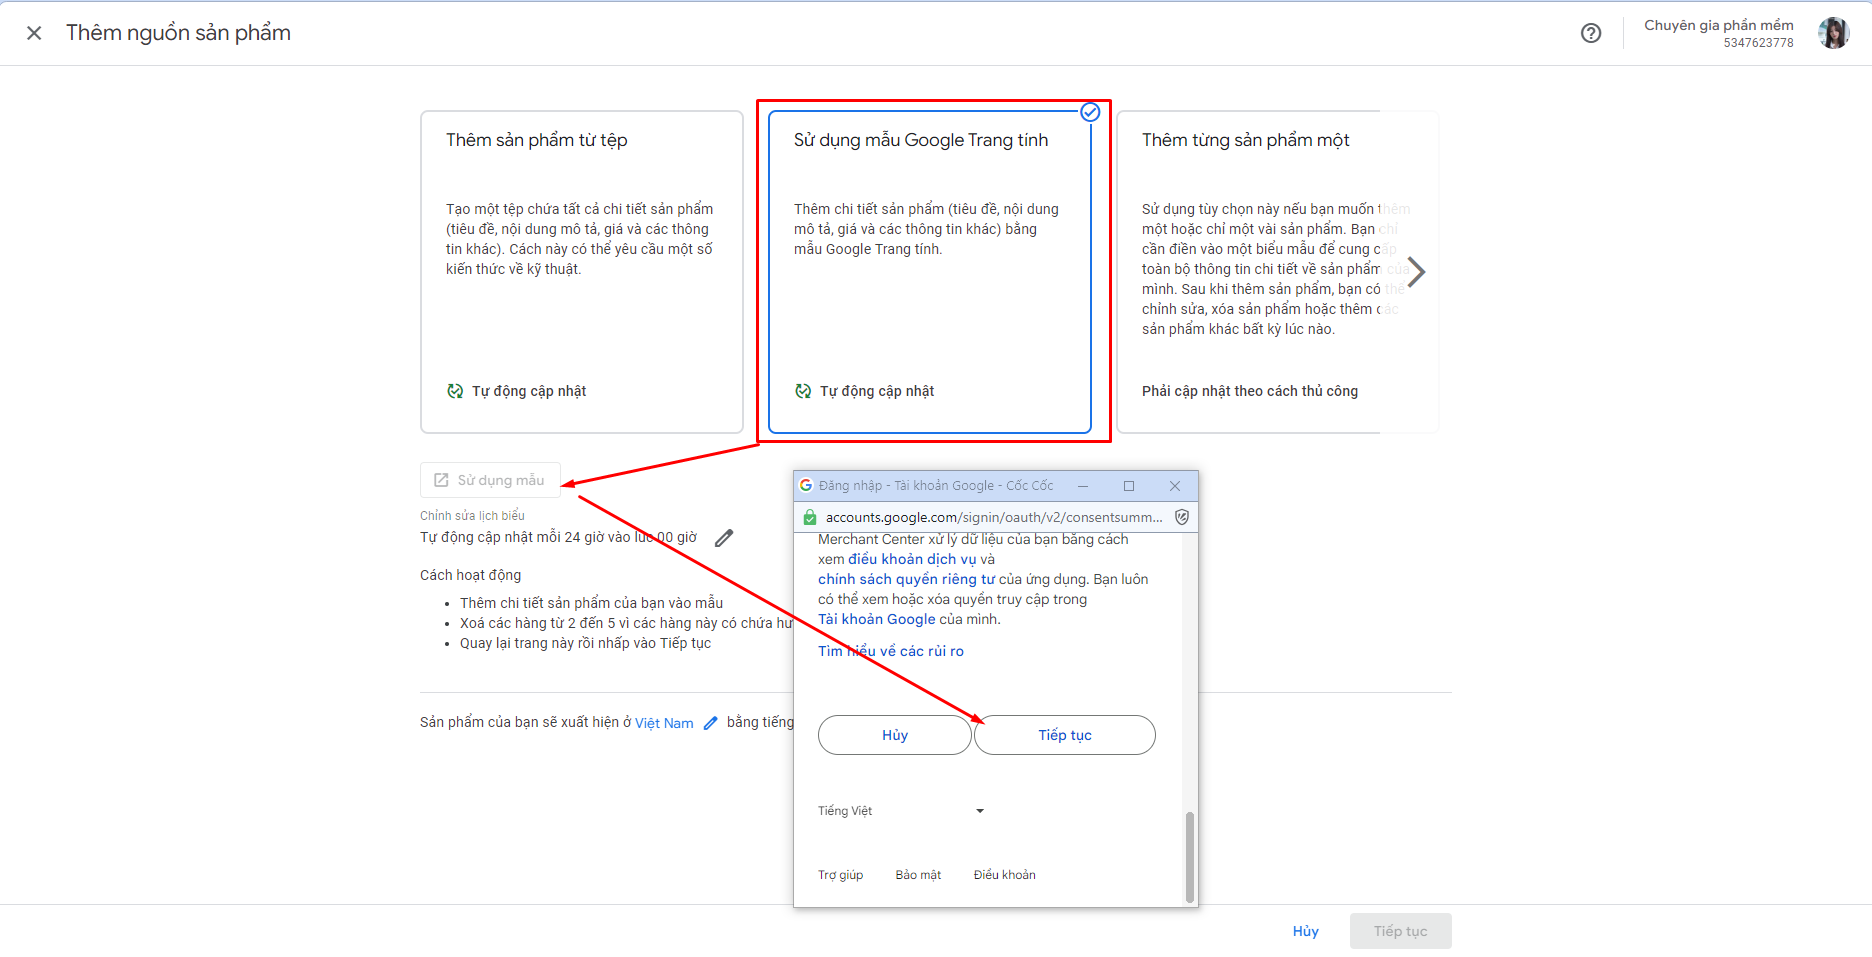Click the secure lock icon in popup
Image resolution: width=1872 pixels, height=957 pixels.
810,517
